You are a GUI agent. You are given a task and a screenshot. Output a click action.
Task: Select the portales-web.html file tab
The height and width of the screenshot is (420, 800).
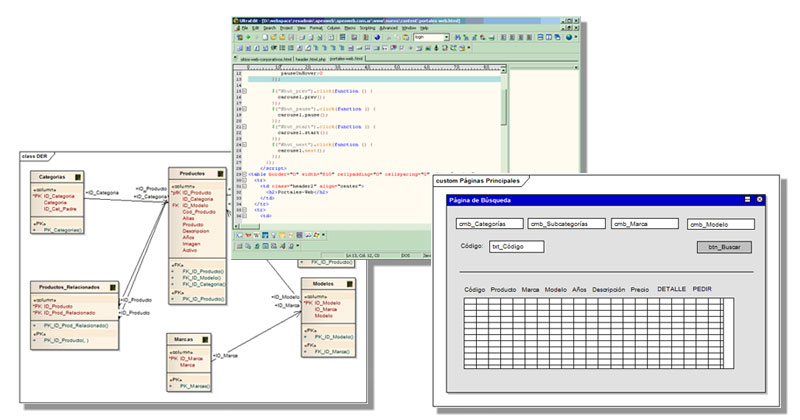[346, 59]
